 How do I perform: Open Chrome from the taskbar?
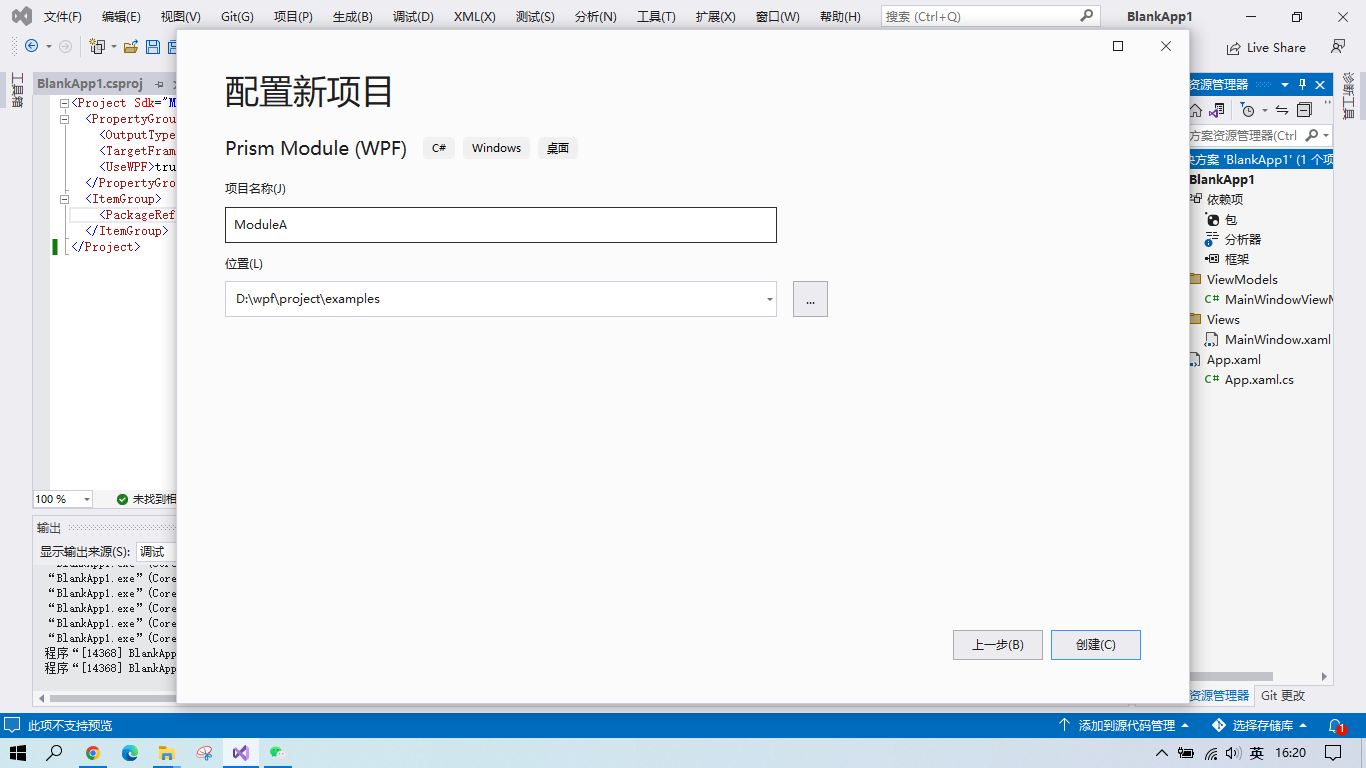[93, 753]
